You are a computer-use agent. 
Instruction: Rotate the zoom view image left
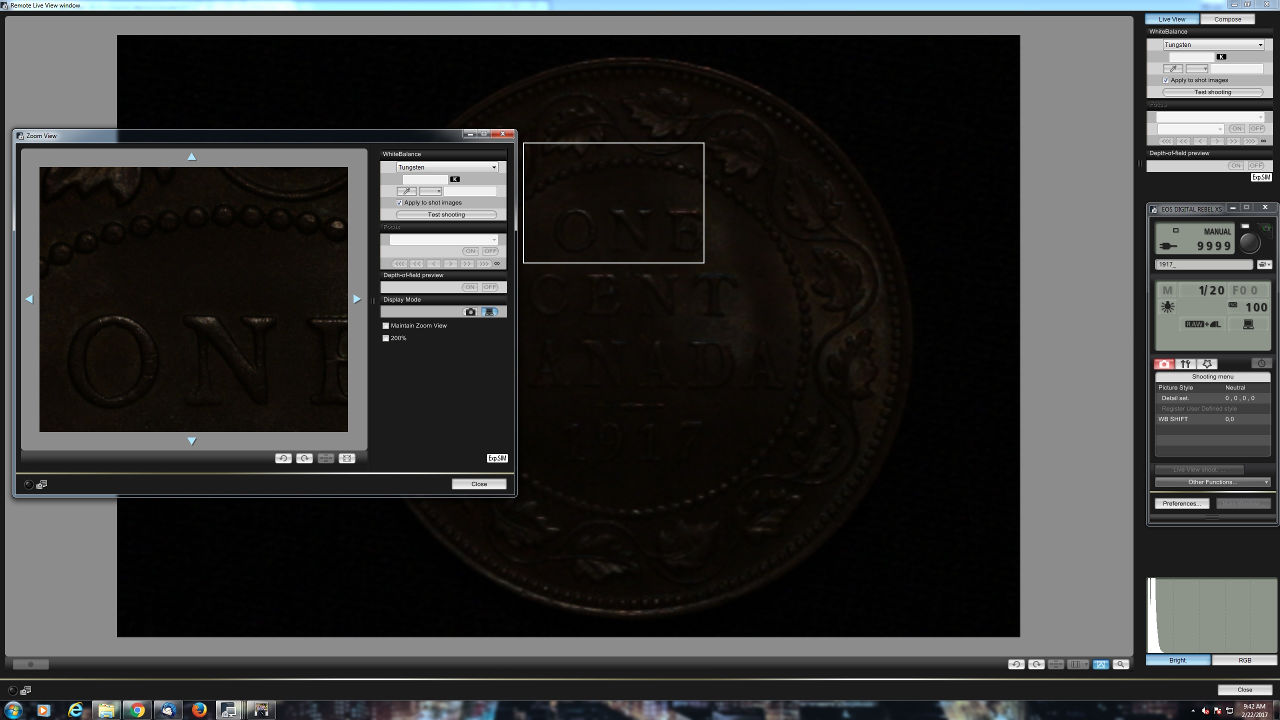click(283, 458)
